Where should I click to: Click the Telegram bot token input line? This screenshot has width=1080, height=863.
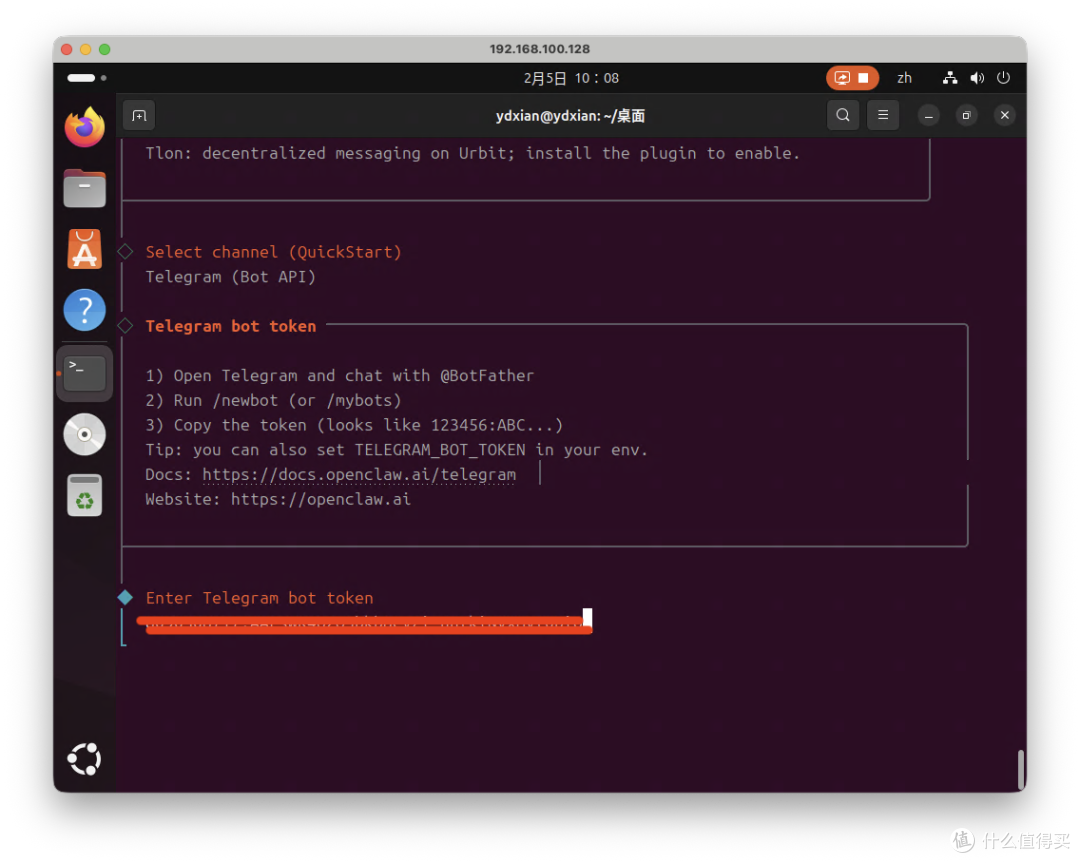coord(365,623)
